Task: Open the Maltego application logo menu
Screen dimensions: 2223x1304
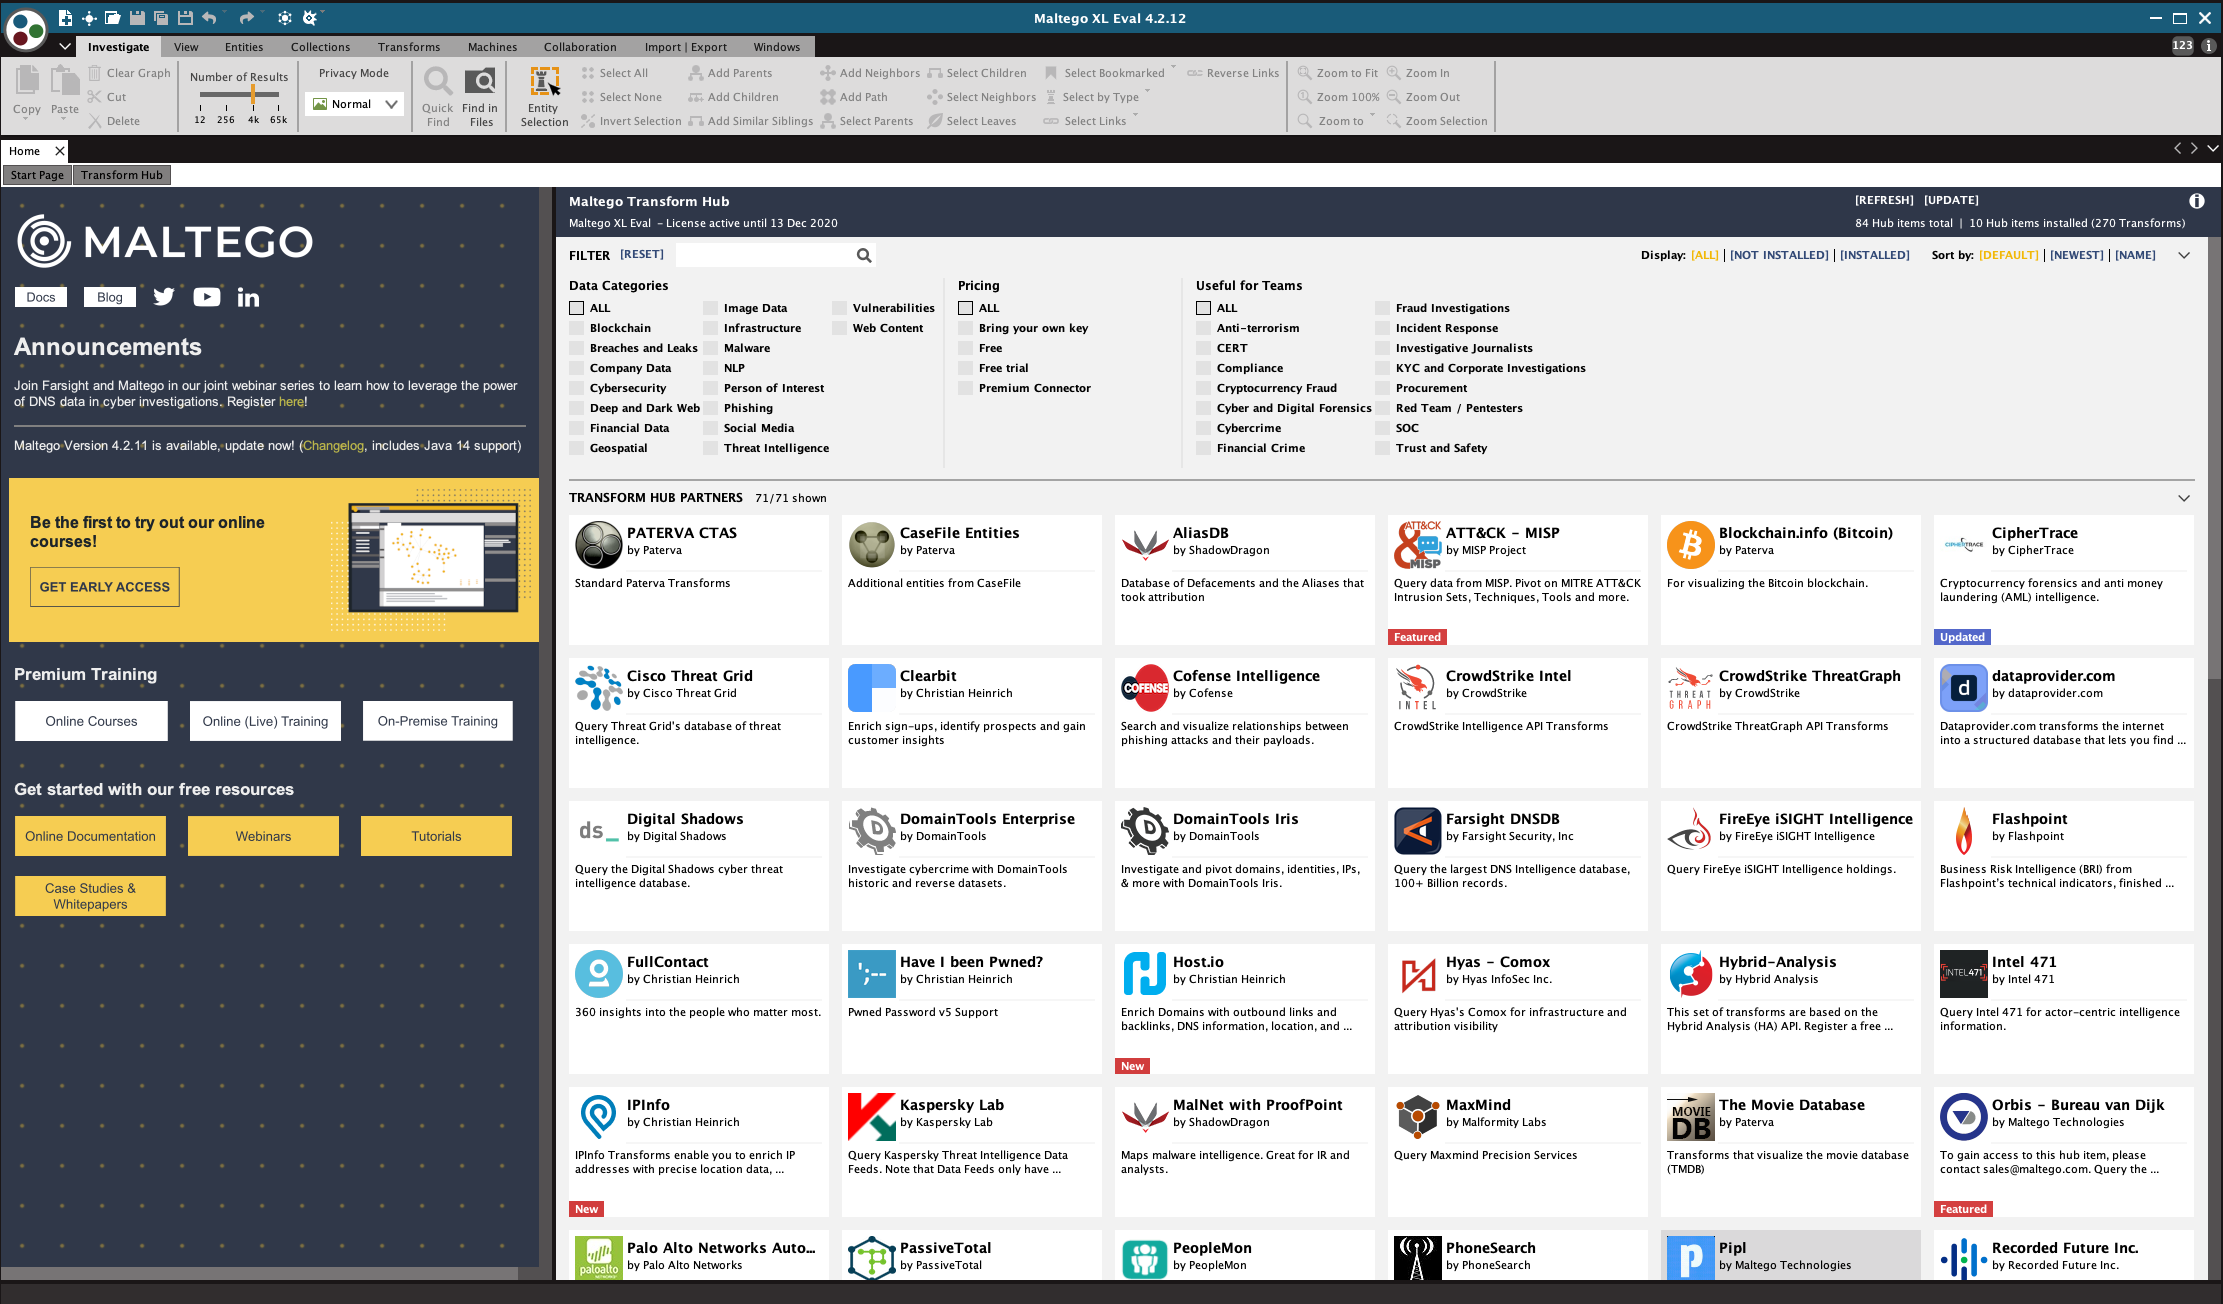Action: click(x=26, y=30)
